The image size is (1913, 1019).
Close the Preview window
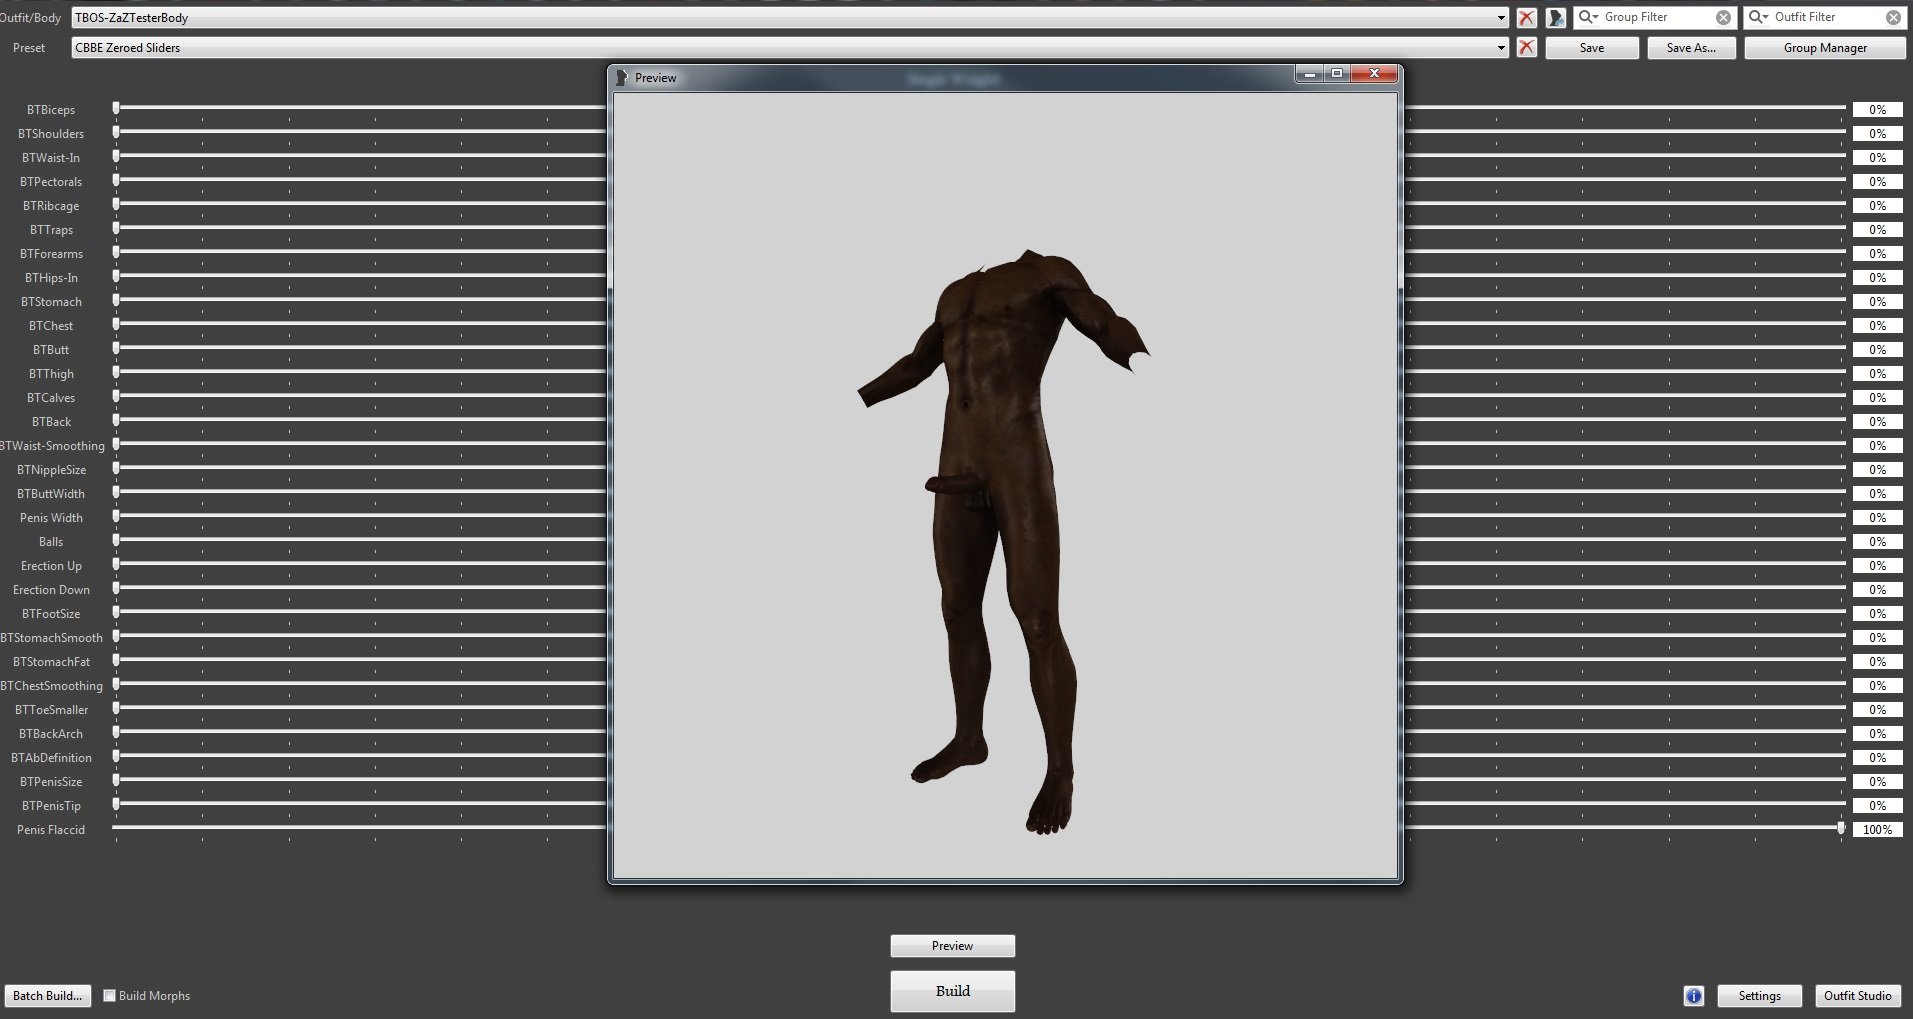point(1374,74)
